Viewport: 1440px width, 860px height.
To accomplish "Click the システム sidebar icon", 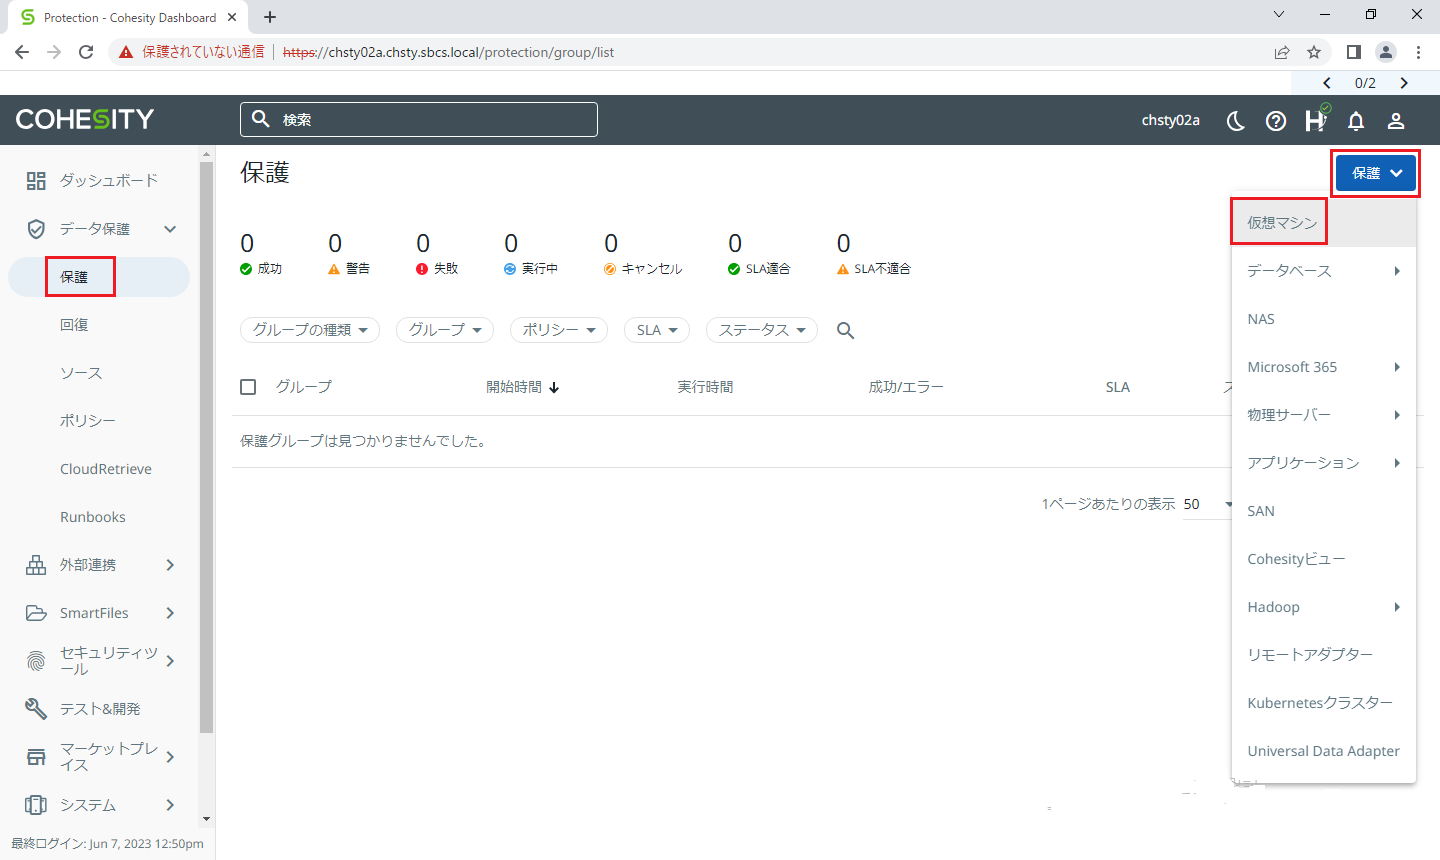I will click(36, 805).
